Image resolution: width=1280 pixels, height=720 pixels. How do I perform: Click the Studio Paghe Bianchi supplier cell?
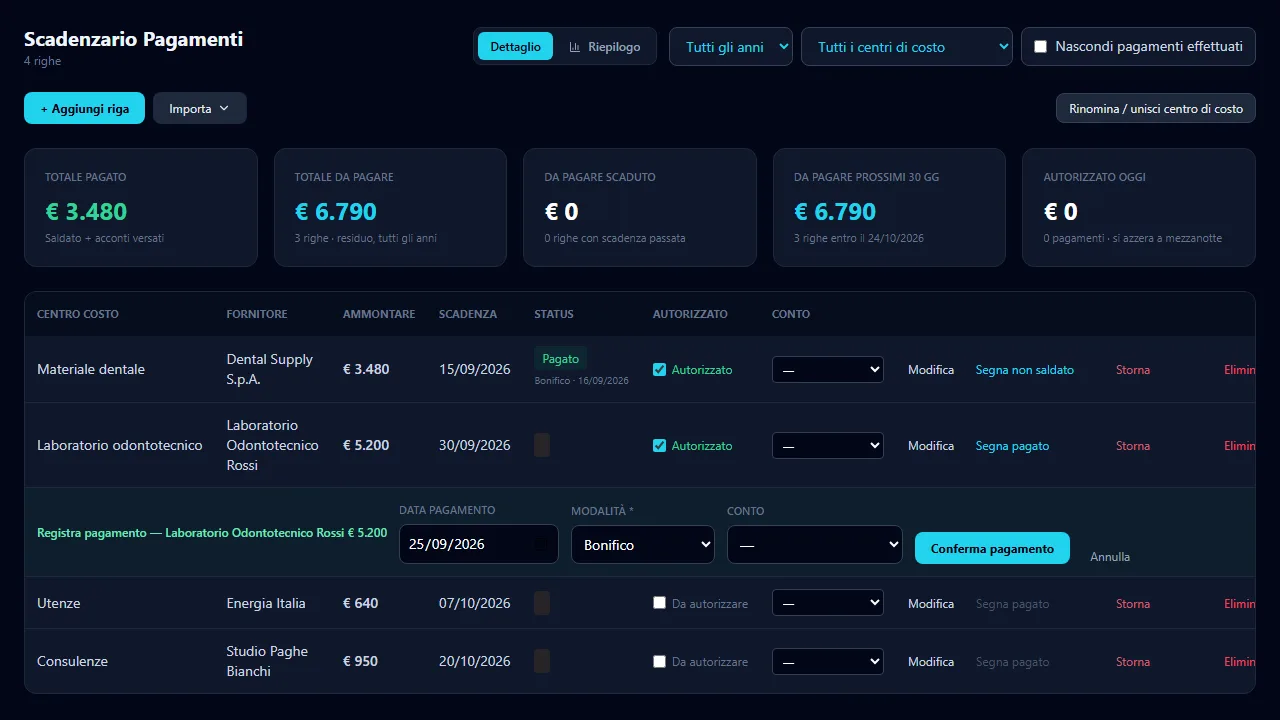point(267,661)
